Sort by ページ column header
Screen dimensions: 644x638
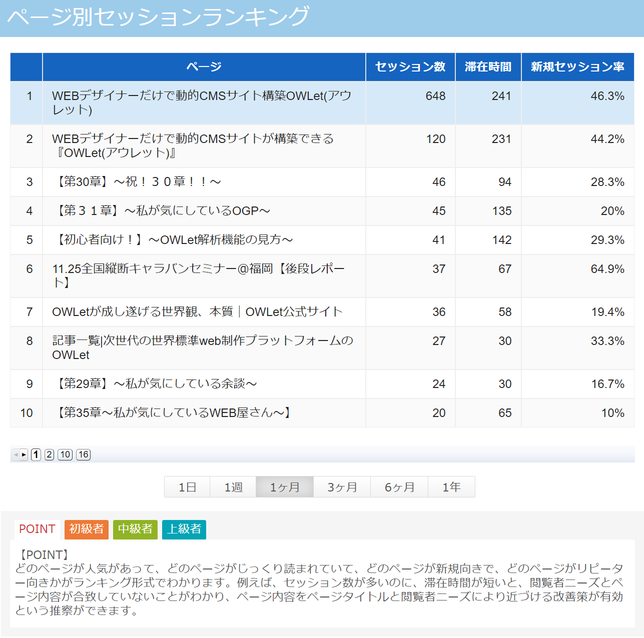pos(204,67)
